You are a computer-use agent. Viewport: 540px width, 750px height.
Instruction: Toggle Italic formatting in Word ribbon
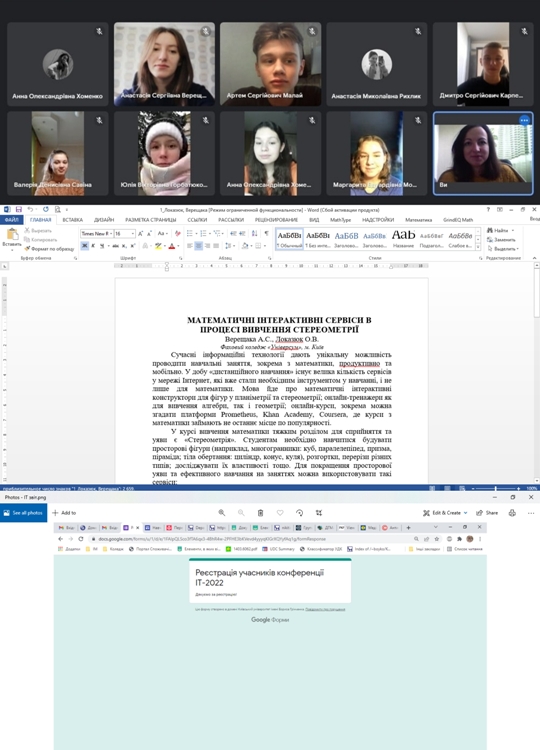click(93, 246)
